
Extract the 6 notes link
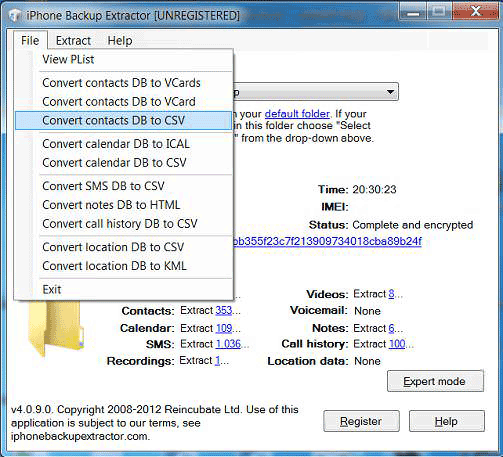click(391, 328)
